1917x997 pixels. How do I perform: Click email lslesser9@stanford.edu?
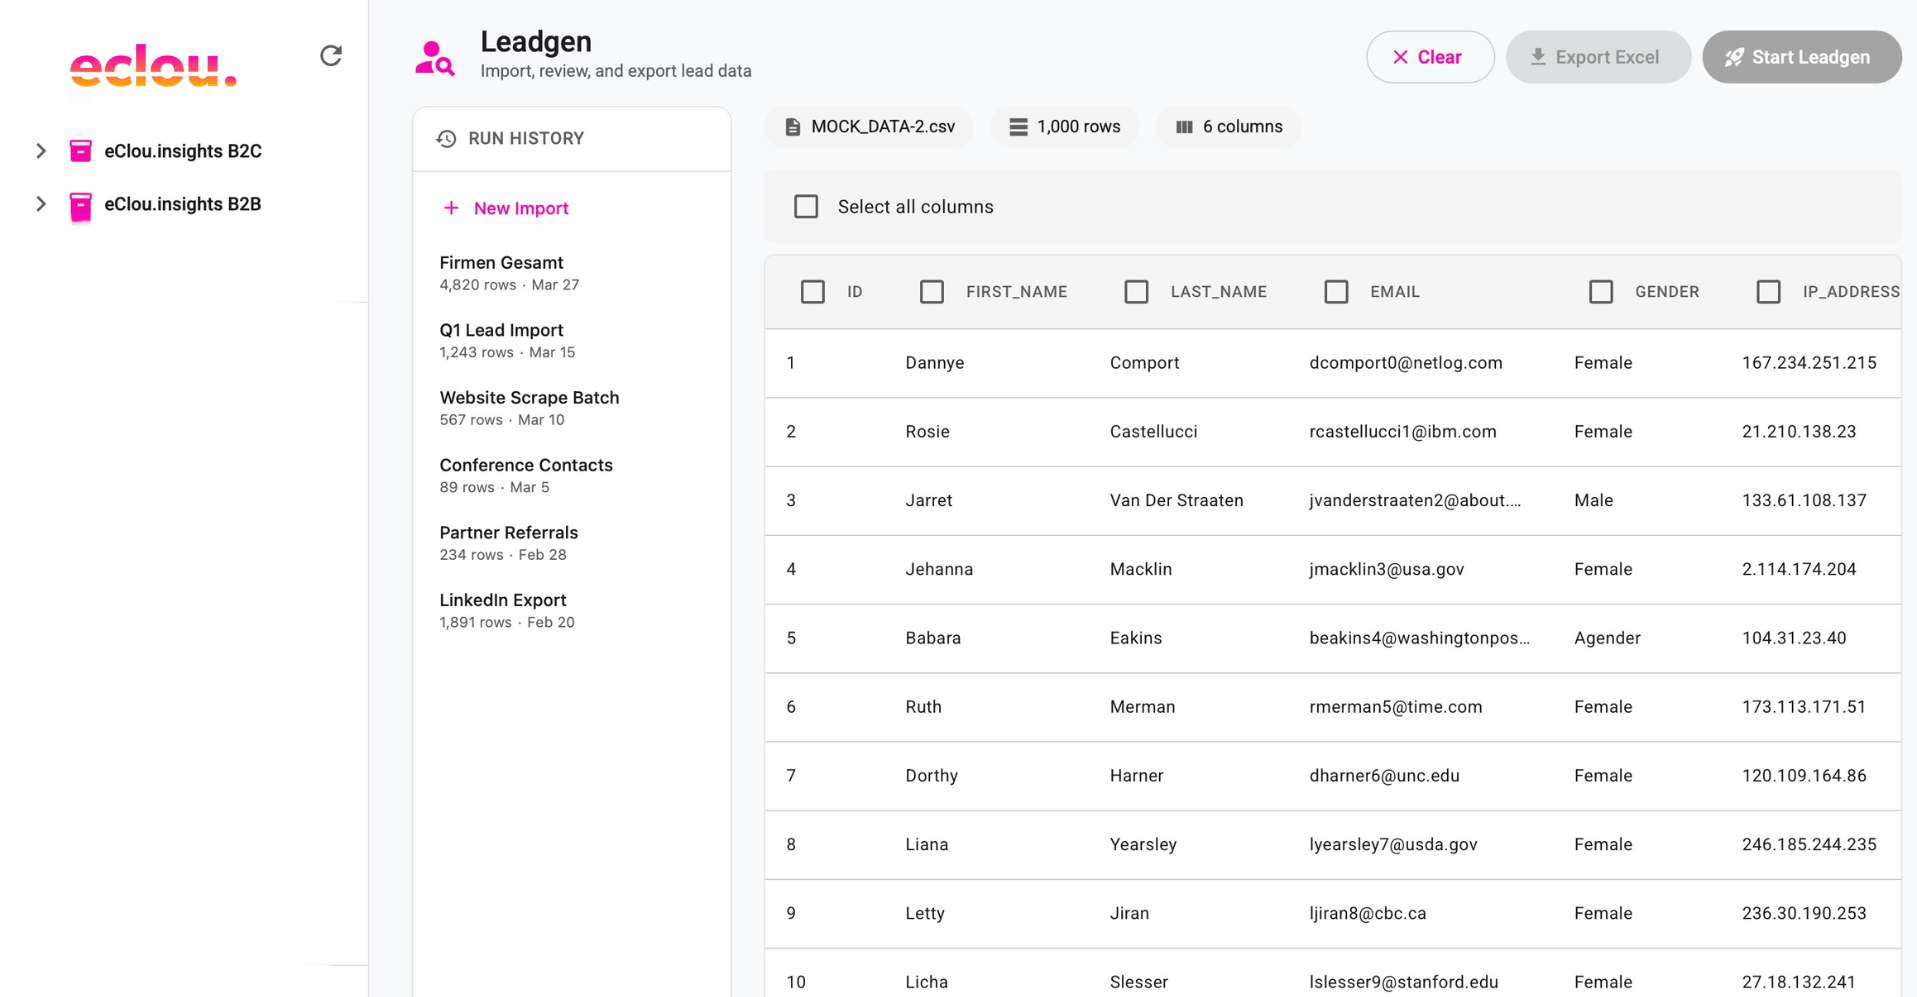pos(1404,983)
